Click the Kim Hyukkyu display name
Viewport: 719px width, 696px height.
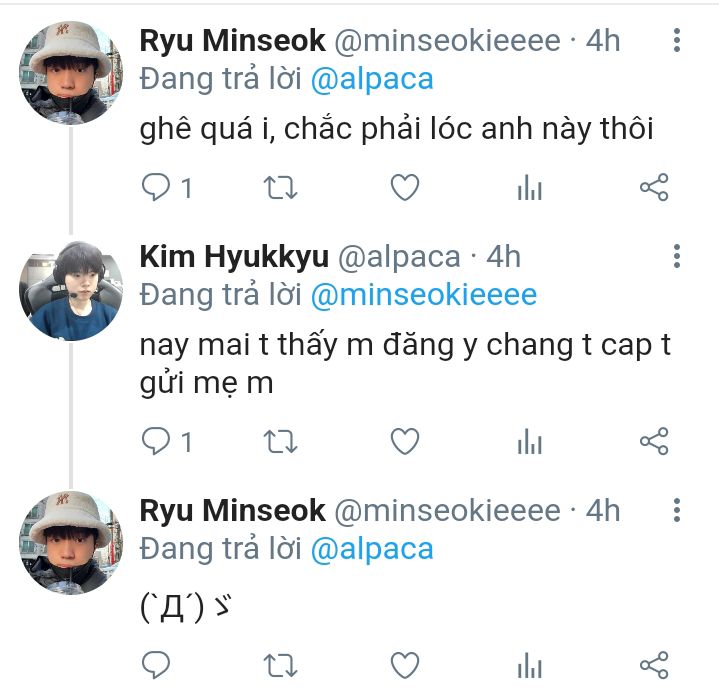pyautogui.click(x=233, y=257)
